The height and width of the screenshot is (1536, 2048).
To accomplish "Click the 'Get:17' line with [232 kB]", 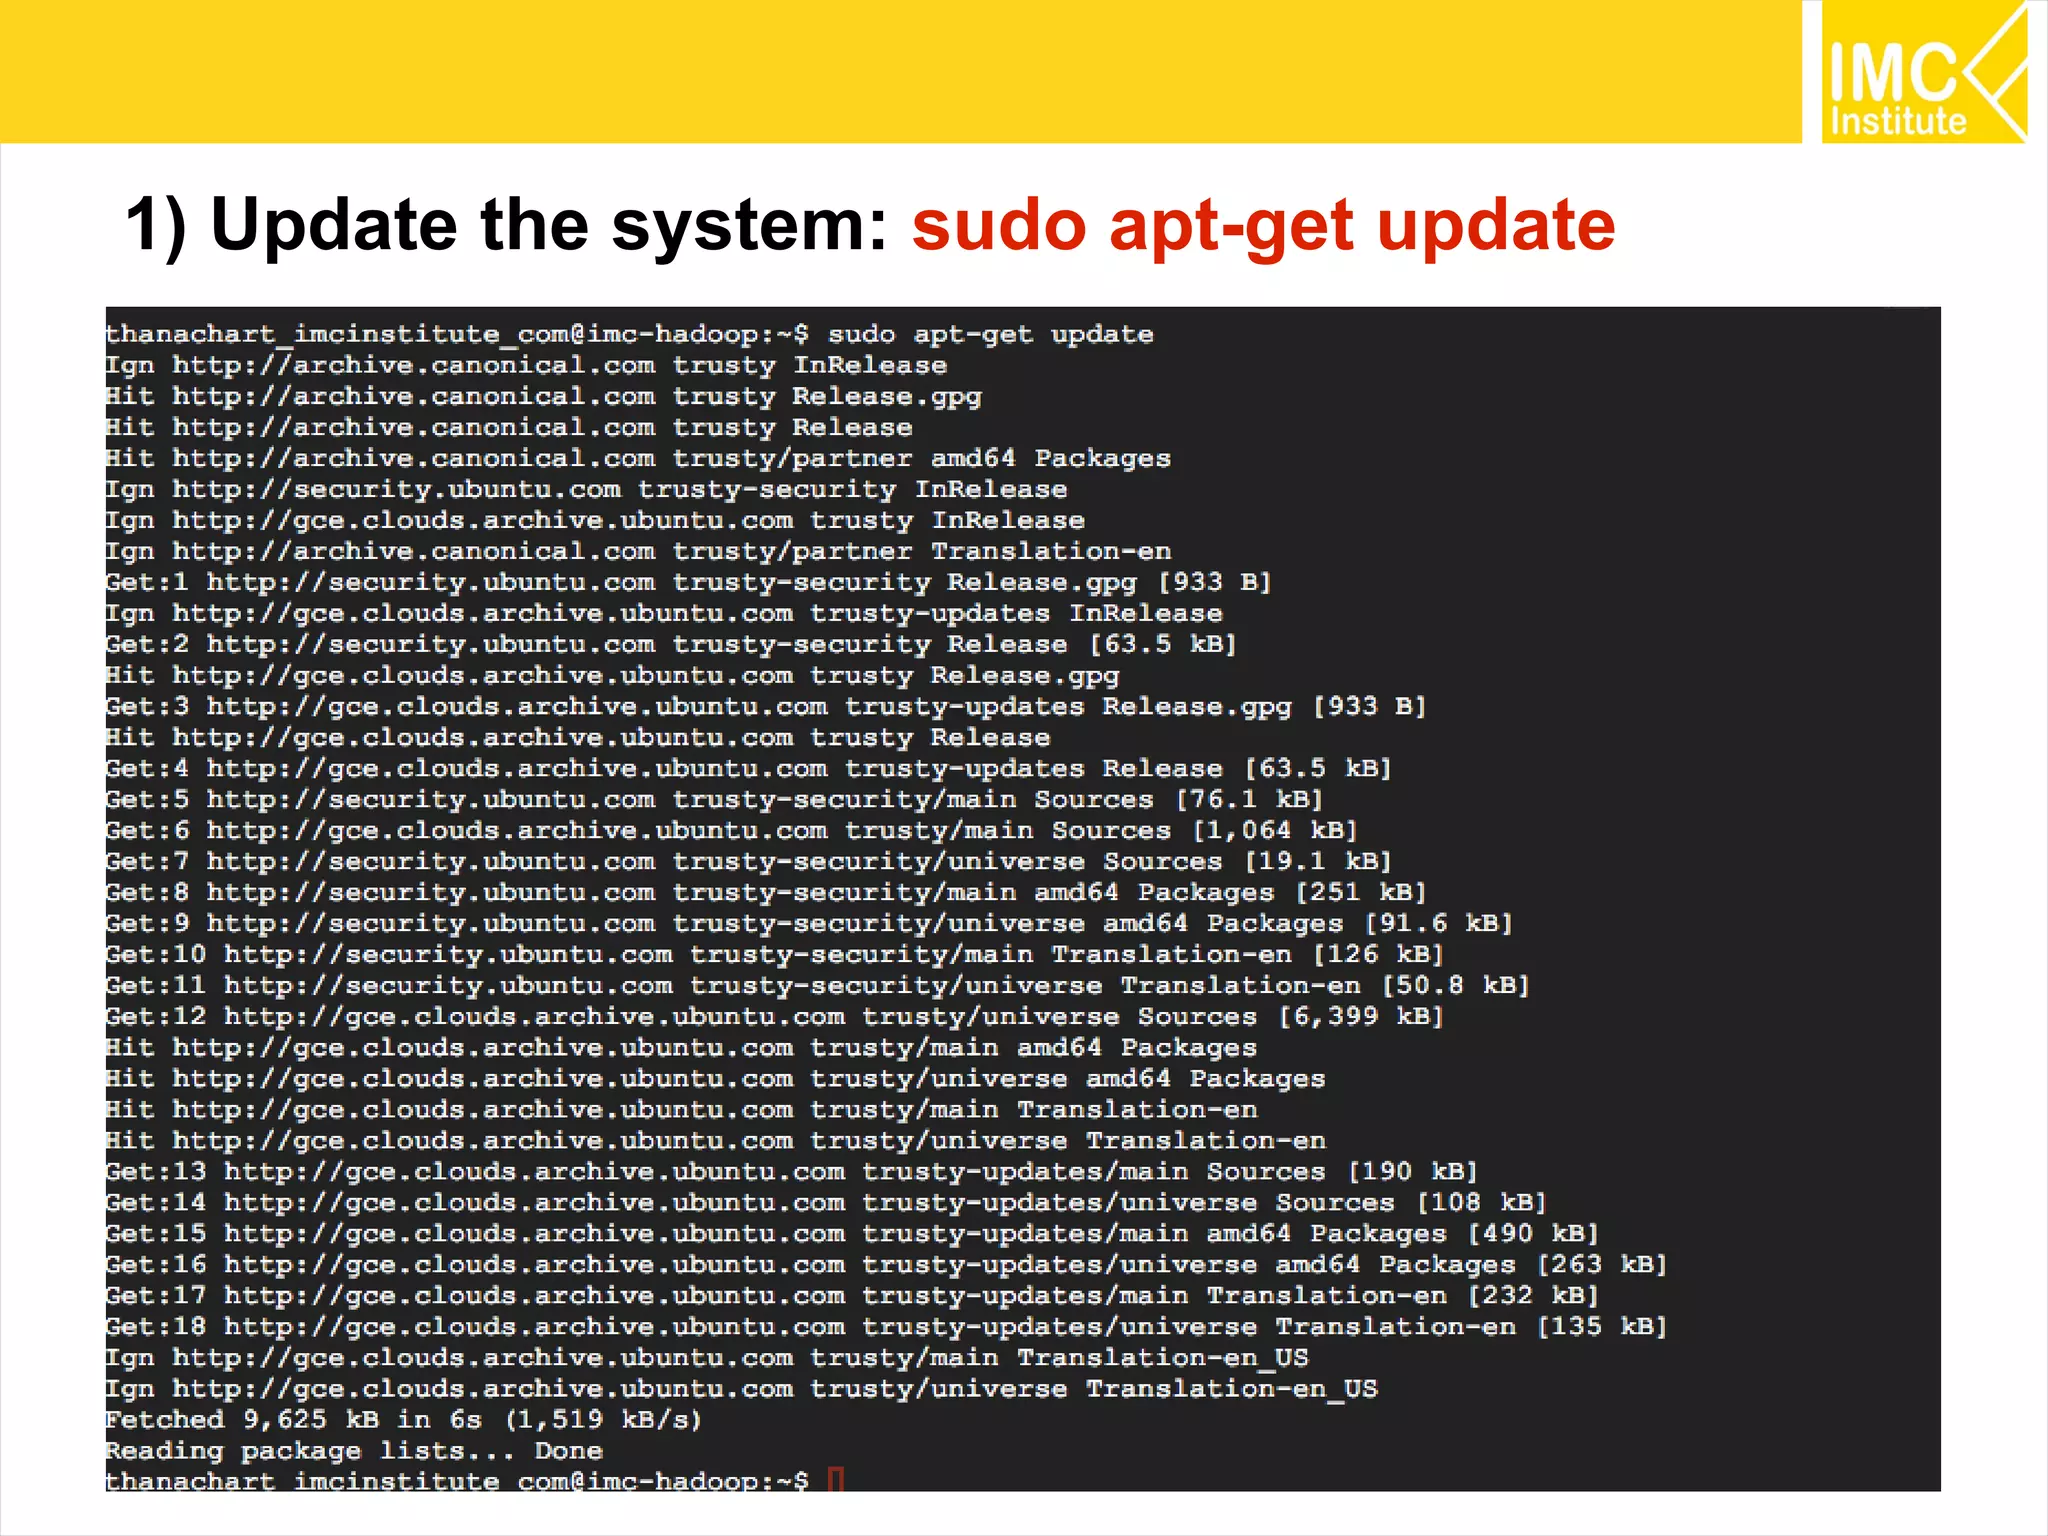I will [852, 1295].
